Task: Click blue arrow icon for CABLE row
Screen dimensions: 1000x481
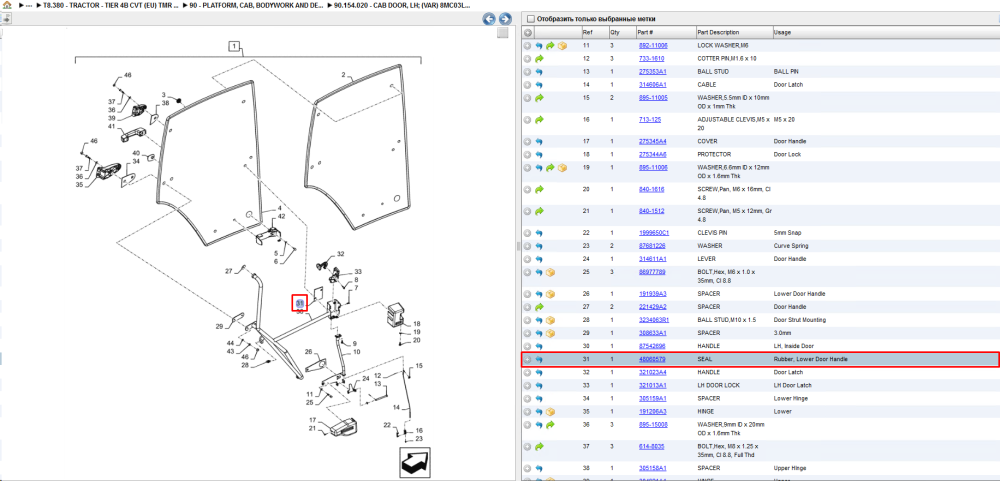Action: 539,84
